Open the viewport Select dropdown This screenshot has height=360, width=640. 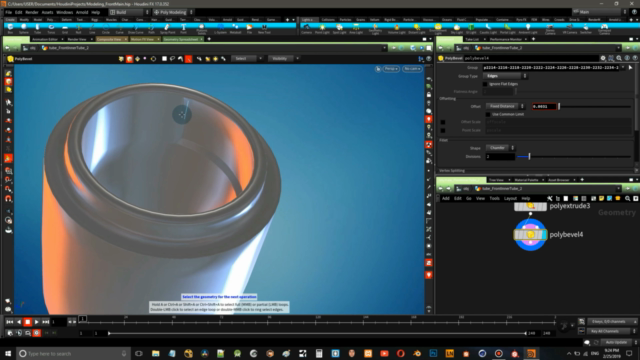(247, 59)
